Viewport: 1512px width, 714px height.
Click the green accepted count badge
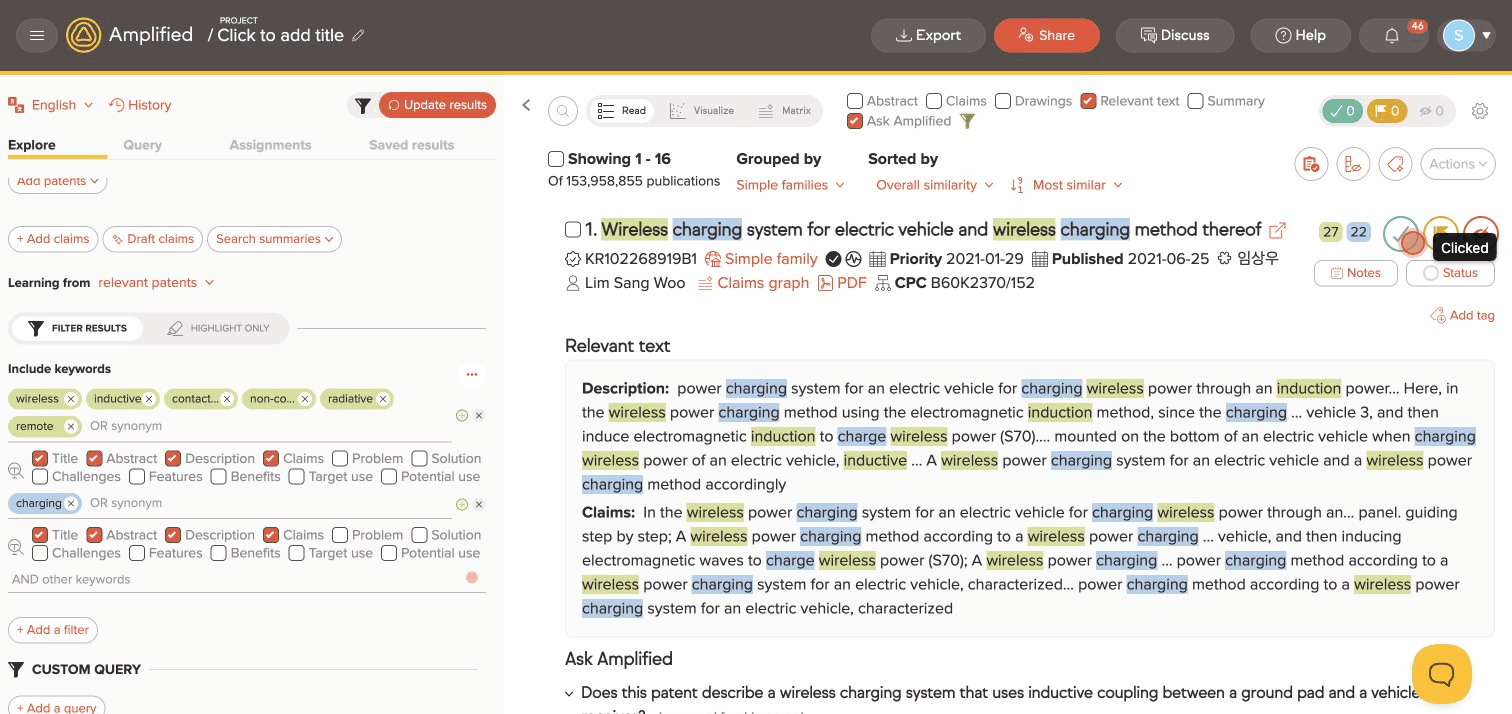pos(1342,111)
